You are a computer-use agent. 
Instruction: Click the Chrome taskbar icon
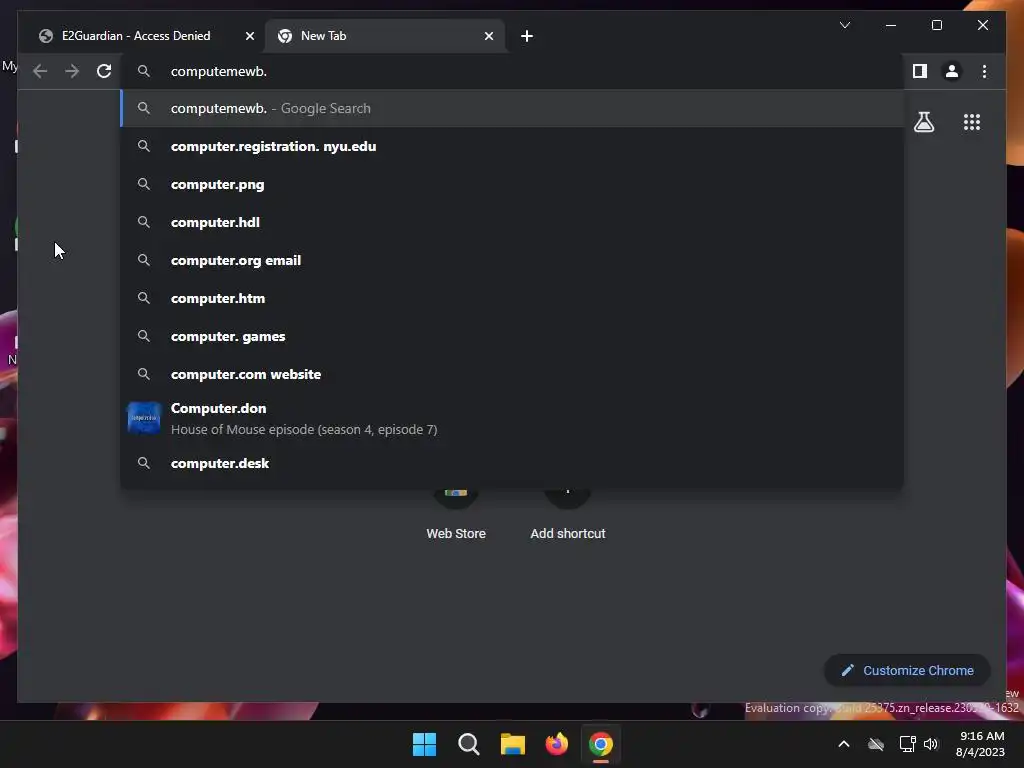601,744
